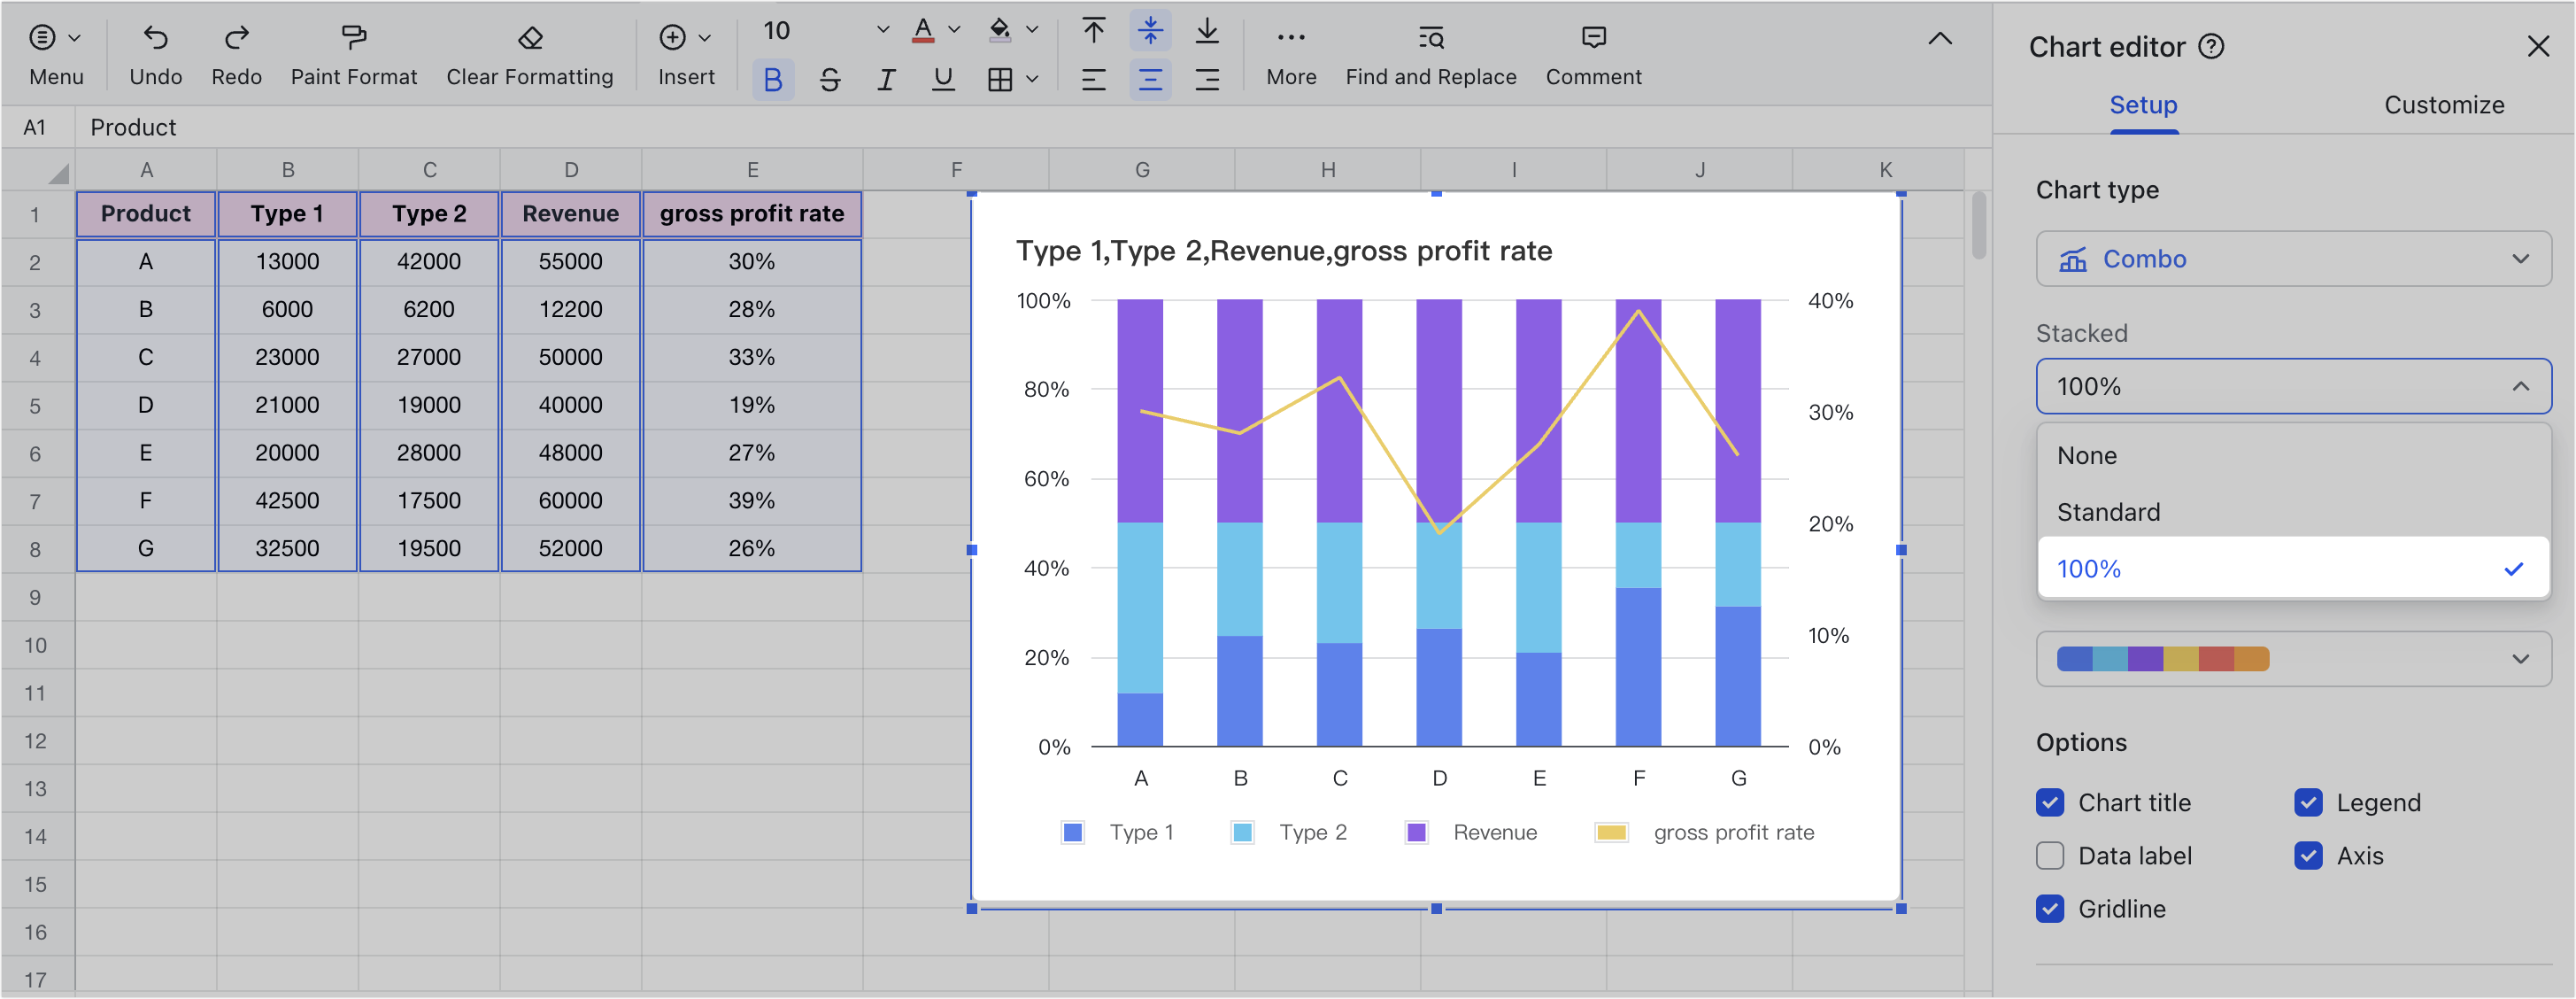
Task: Expand the borders dropdown arrow
Action: click(1032, 80)
